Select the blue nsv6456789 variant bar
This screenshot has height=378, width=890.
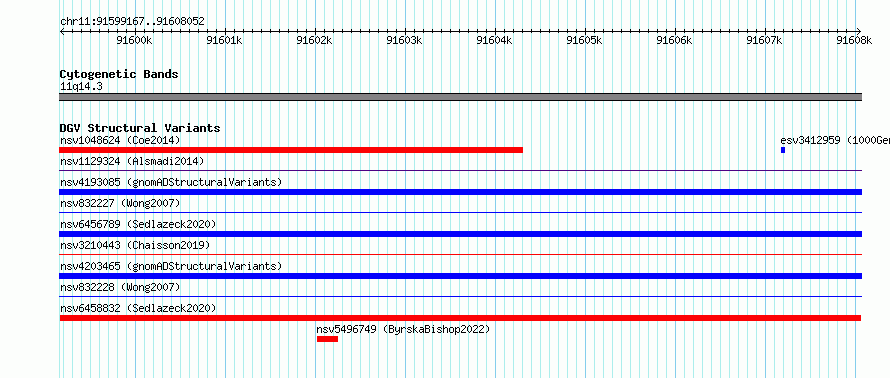(461, 234)
